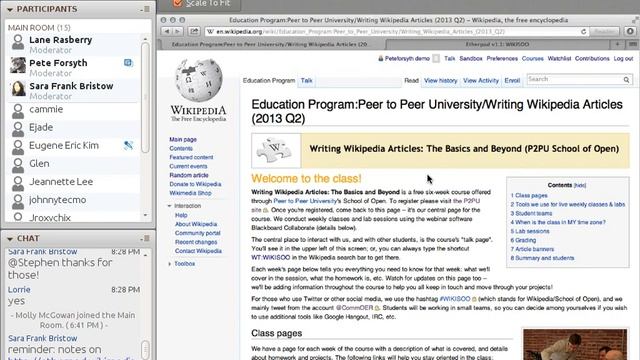Open the WT:WIKISOO shortcut link
The width and height of the screenshot is (640, 360).
tap(271, 258)
